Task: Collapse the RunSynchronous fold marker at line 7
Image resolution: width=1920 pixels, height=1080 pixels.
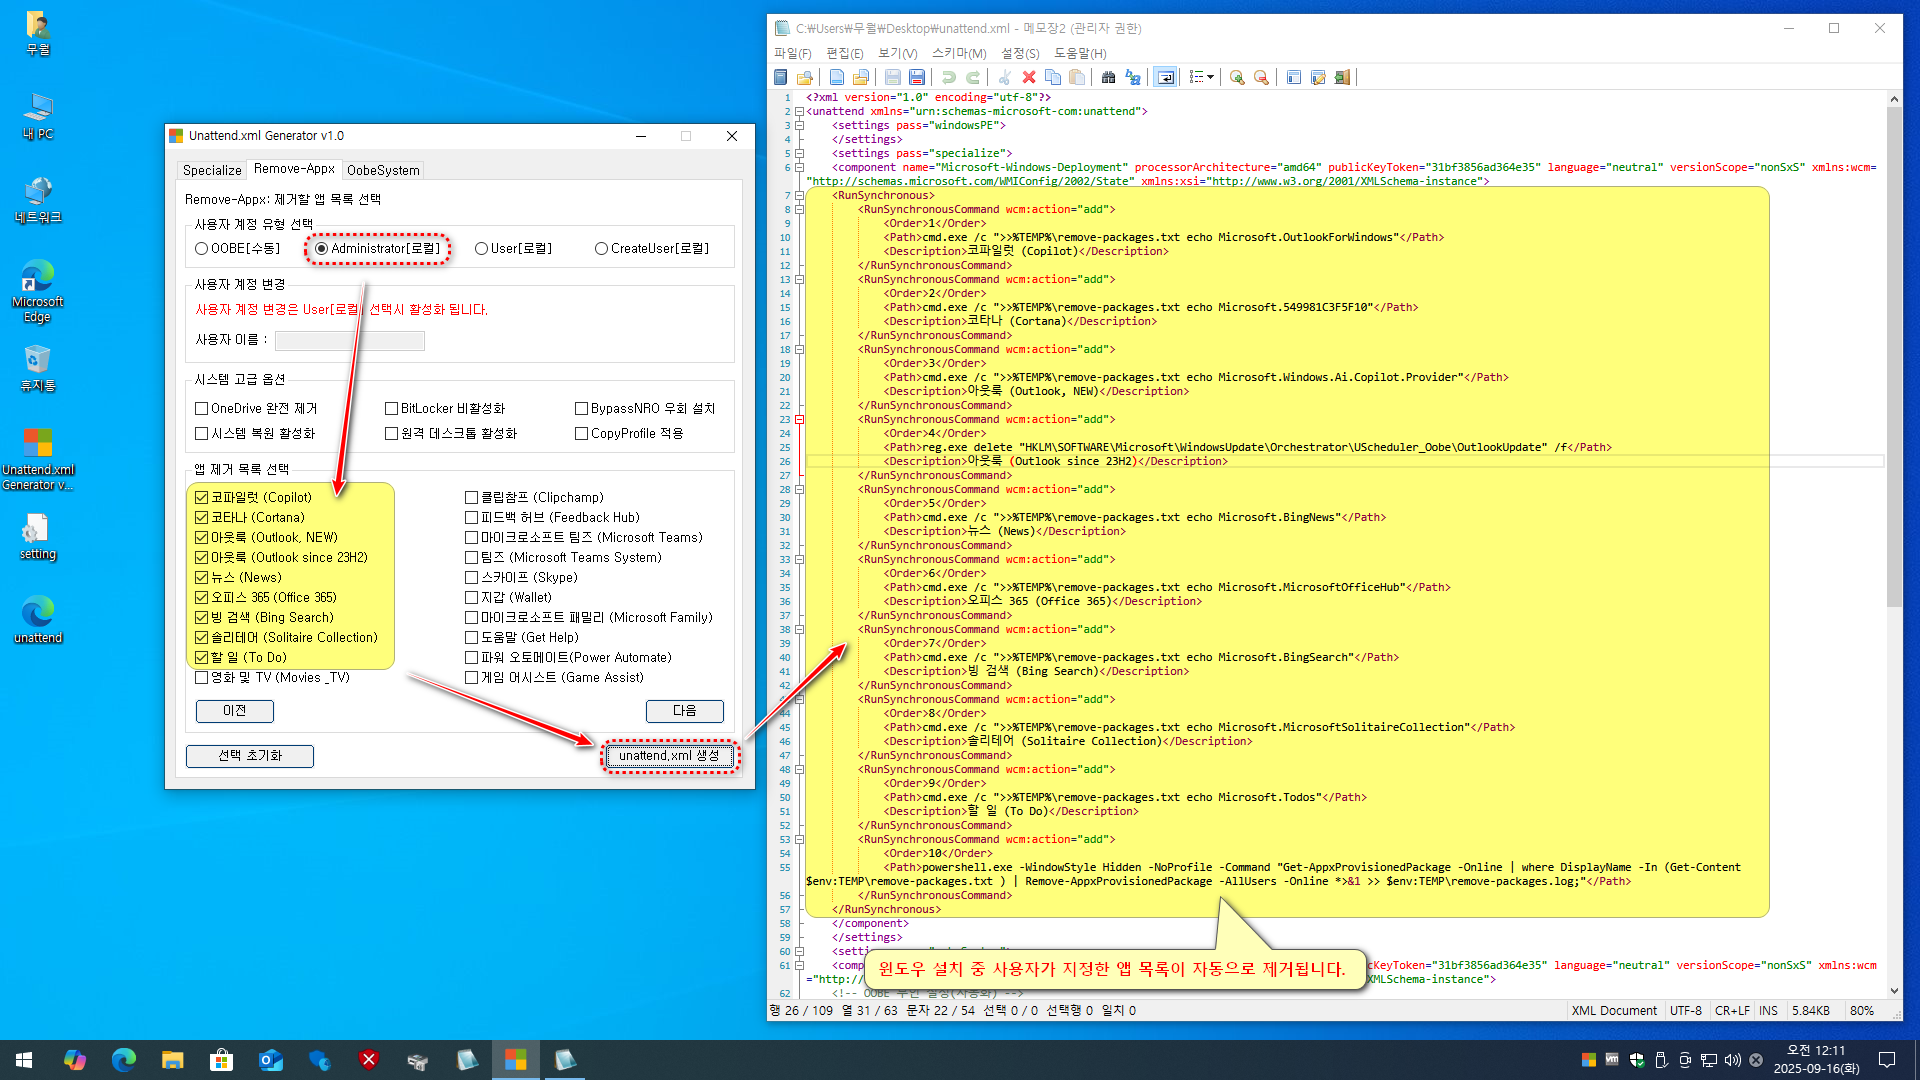Action: pos(799,196)
